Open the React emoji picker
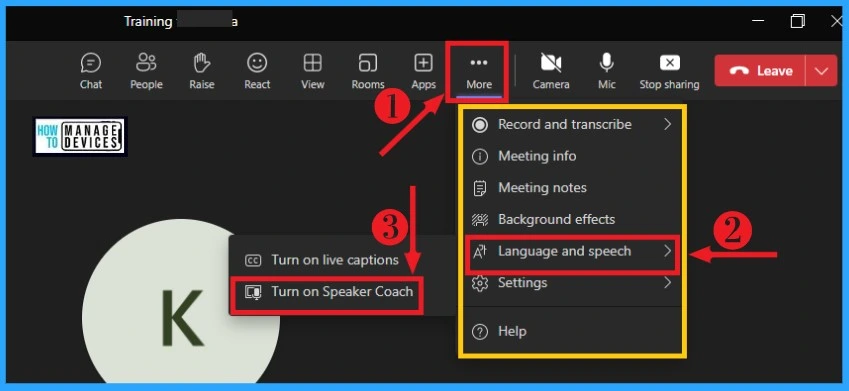Screen dimensions: 849x391 click(257, 71)
